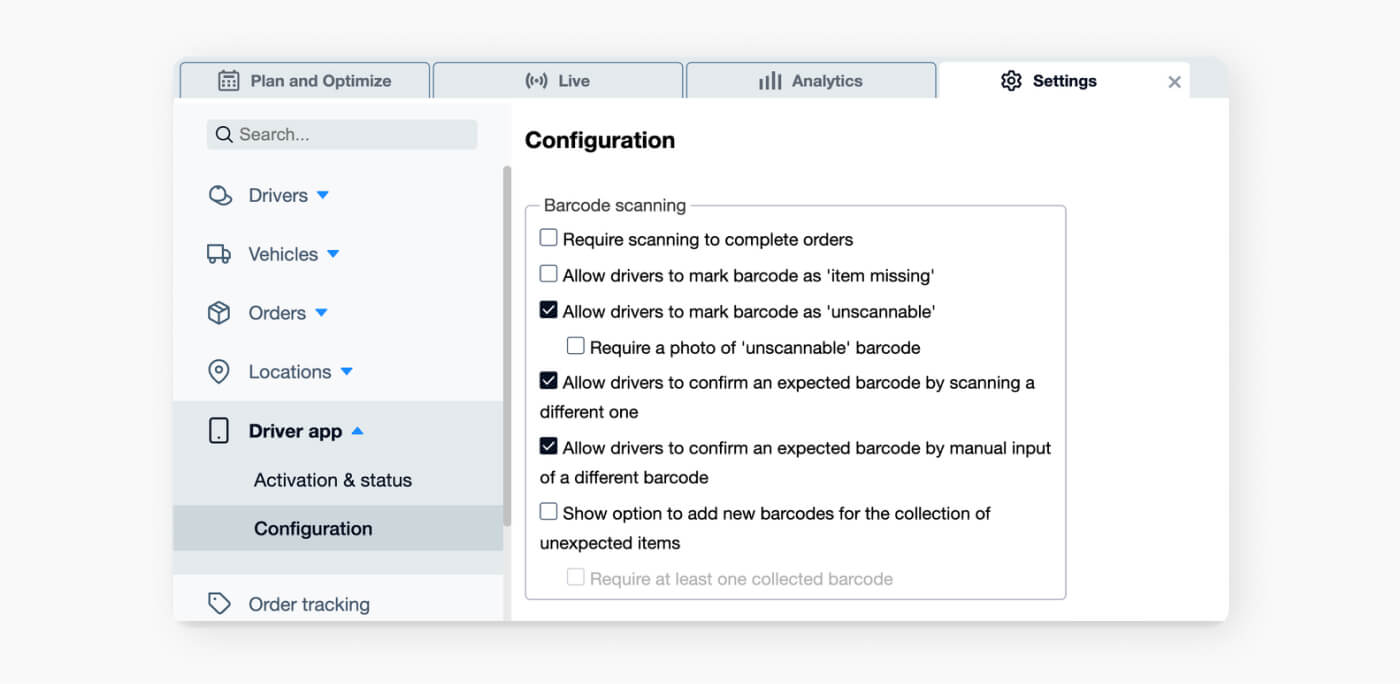This screenshot has height=684, width=1400.
Task: Open the Live tab
Action: click(x=558, y=81)
